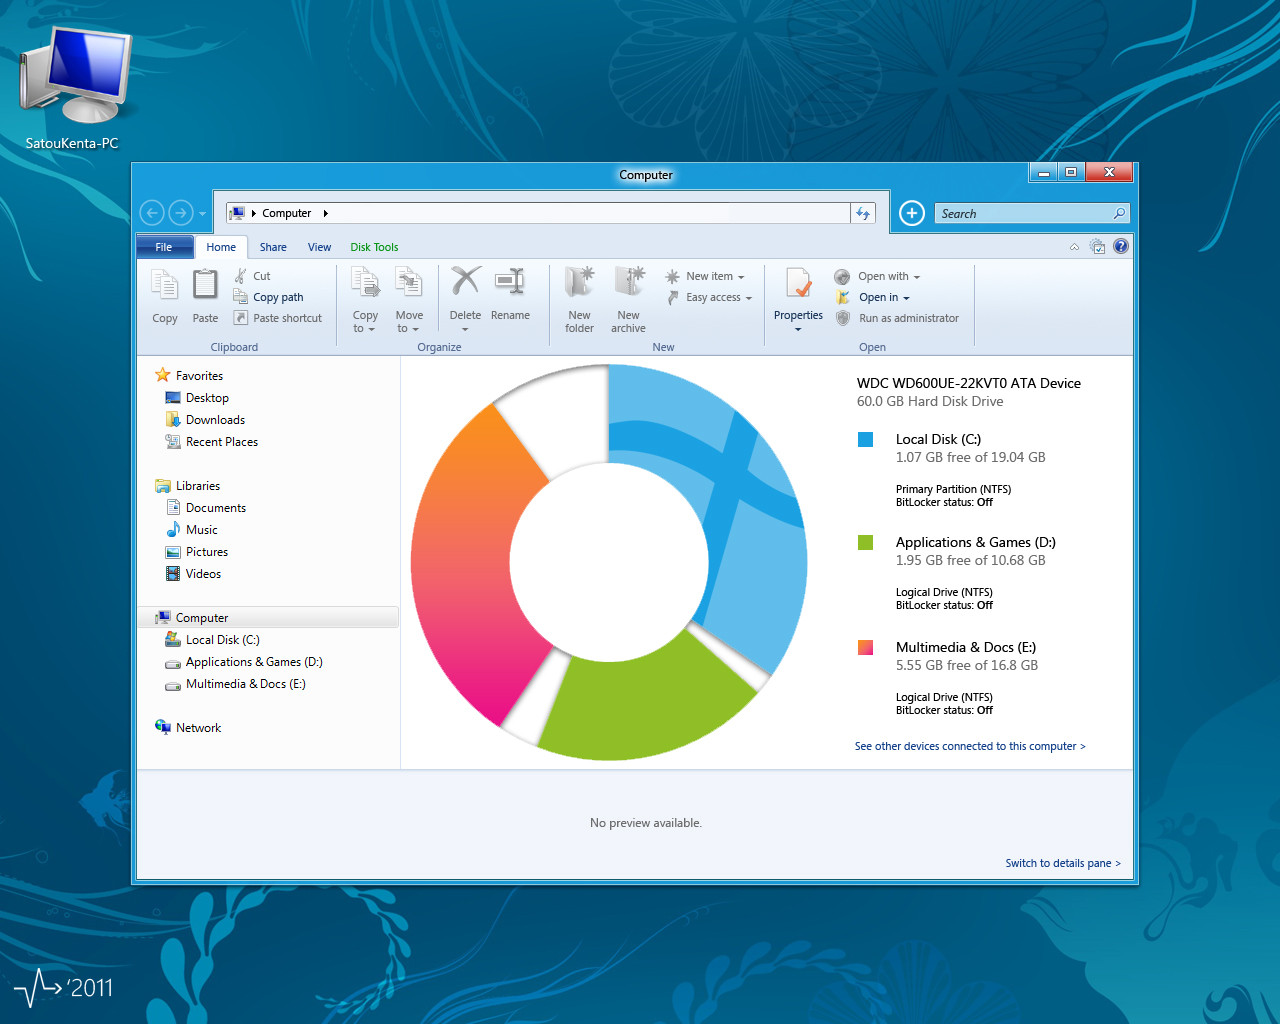
Task: Open Downloads in the navigation pane
Action: [x=215, y=420]
